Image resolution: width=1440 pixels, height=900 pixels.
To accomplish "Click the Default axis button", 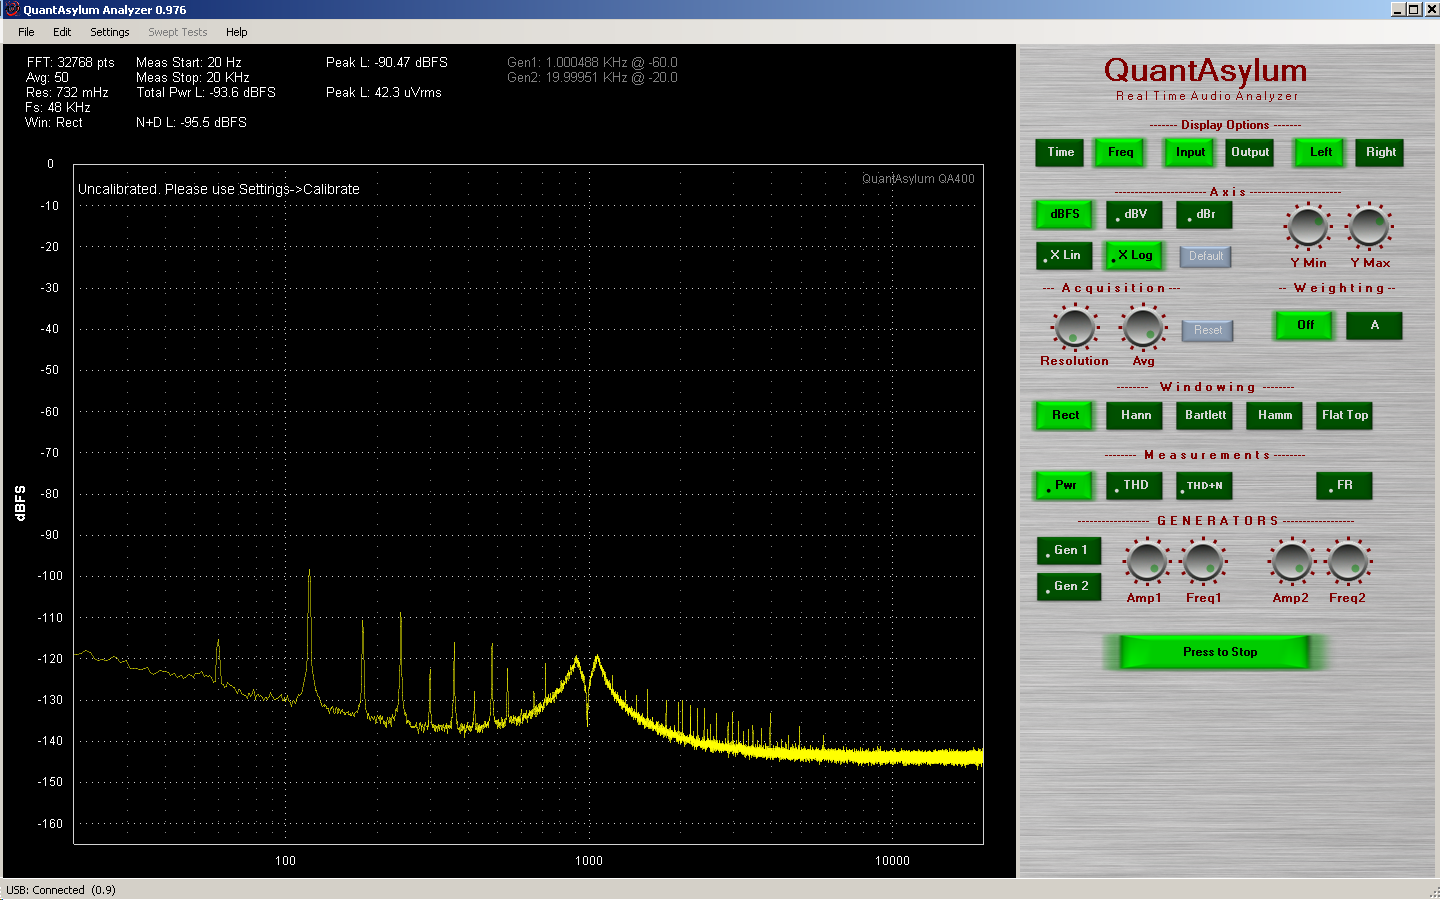I will click(x=1205, y=257).
